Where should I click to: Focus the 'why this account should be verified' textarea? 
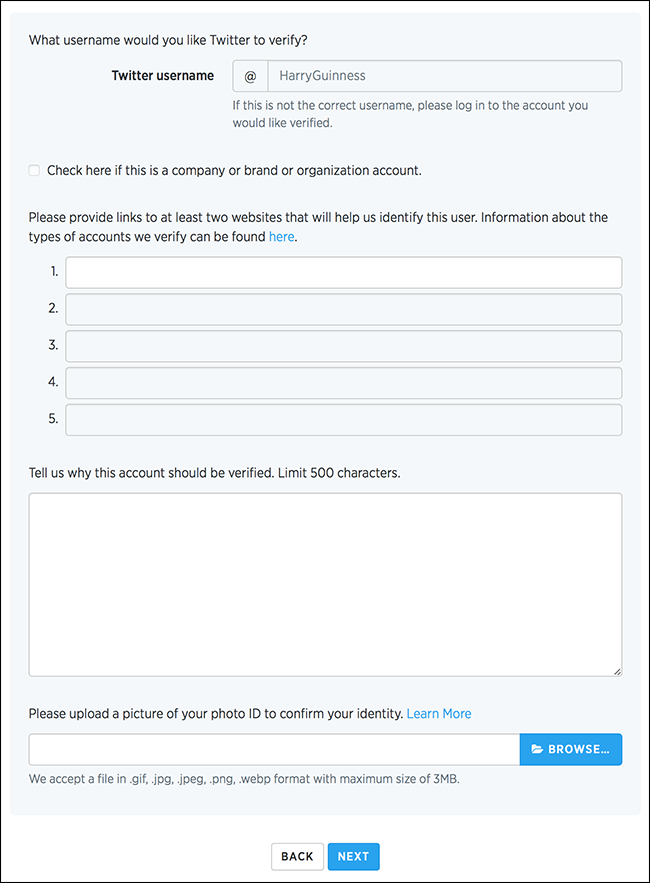point(325,584)
